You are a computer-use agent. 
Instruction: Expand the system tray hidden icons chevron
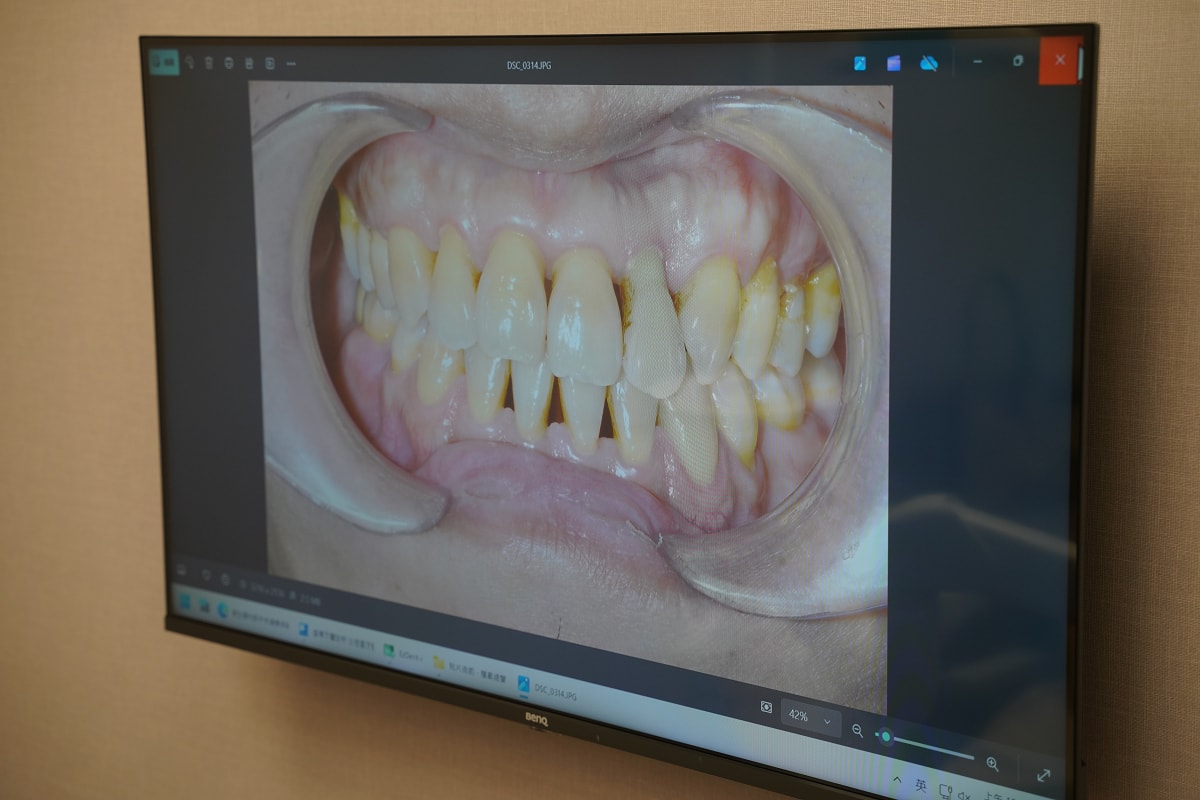(x=897, y=779)
